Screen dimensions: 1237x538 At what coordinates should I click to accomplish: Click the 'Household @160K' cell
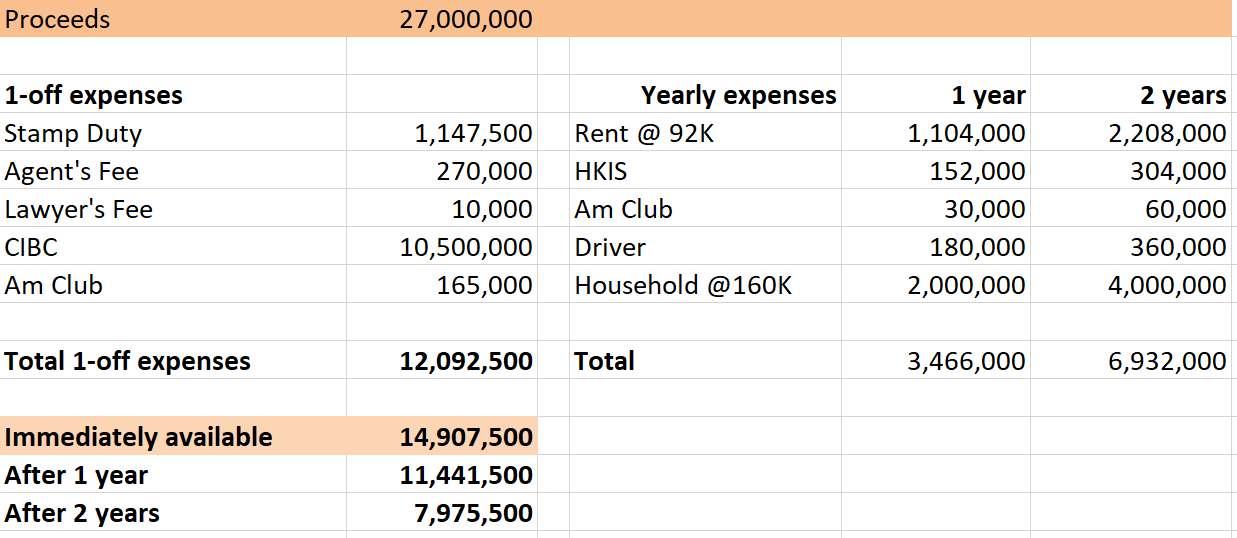tap(705, 285)
